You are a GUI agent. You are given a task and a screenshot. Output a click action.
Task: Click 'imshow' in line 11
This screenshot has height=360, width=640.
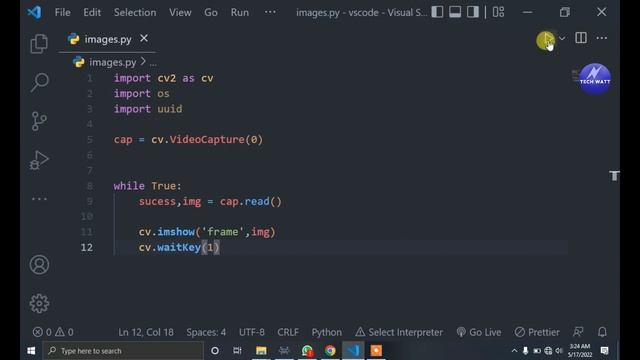[x=176, y=232]
